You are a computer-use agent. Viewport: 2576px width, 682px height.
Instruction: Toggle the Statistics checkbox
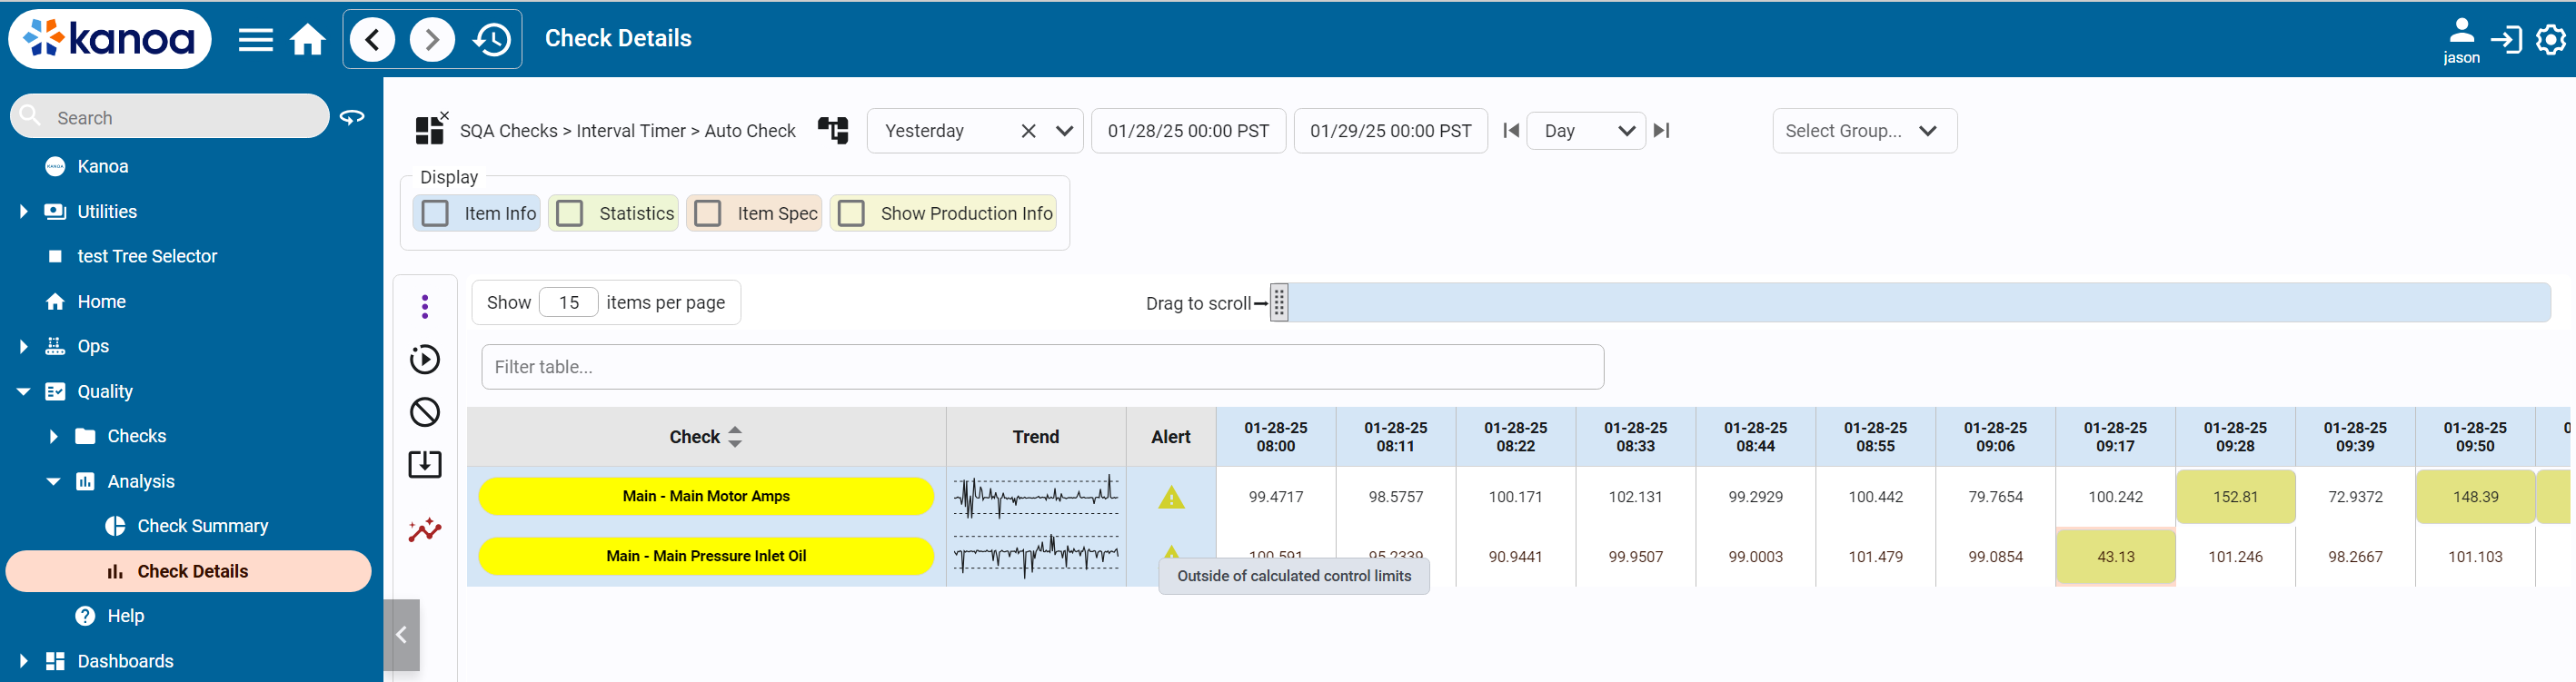click(570, 214)
